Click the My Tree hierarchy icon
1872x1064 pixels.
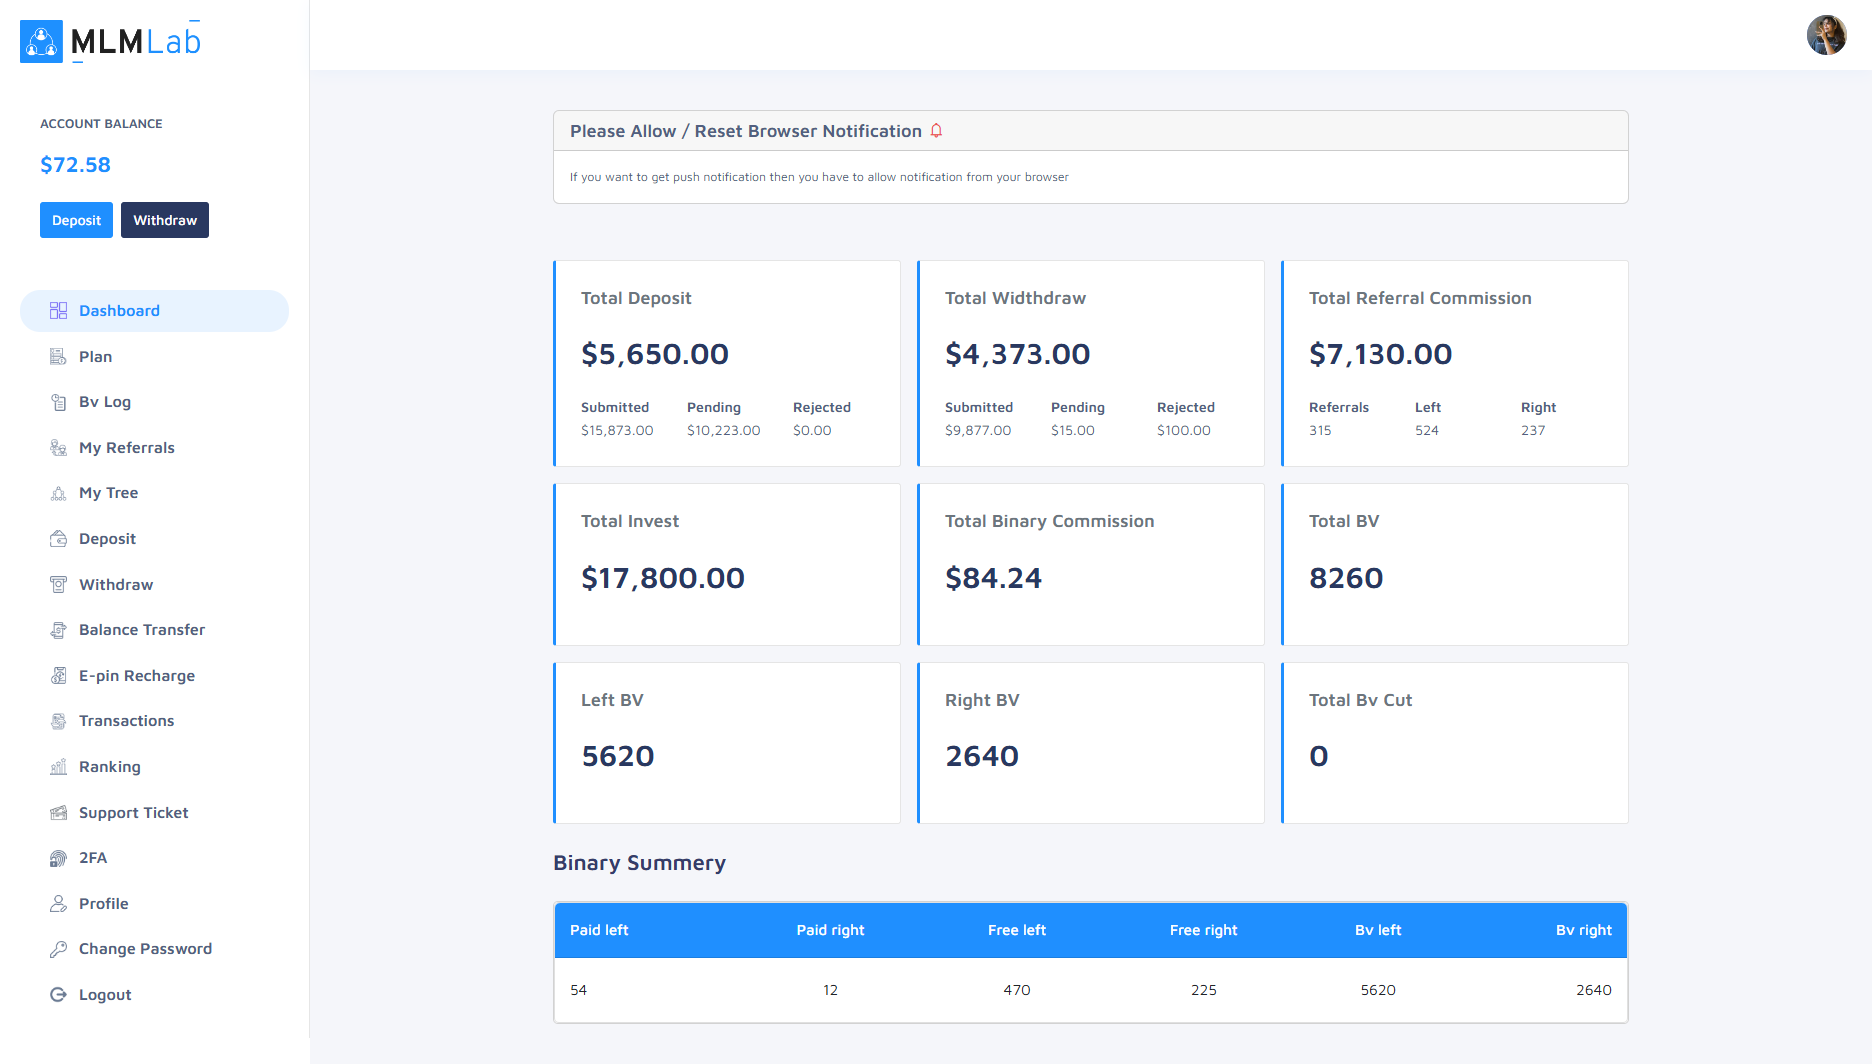(x=58, y=493)
